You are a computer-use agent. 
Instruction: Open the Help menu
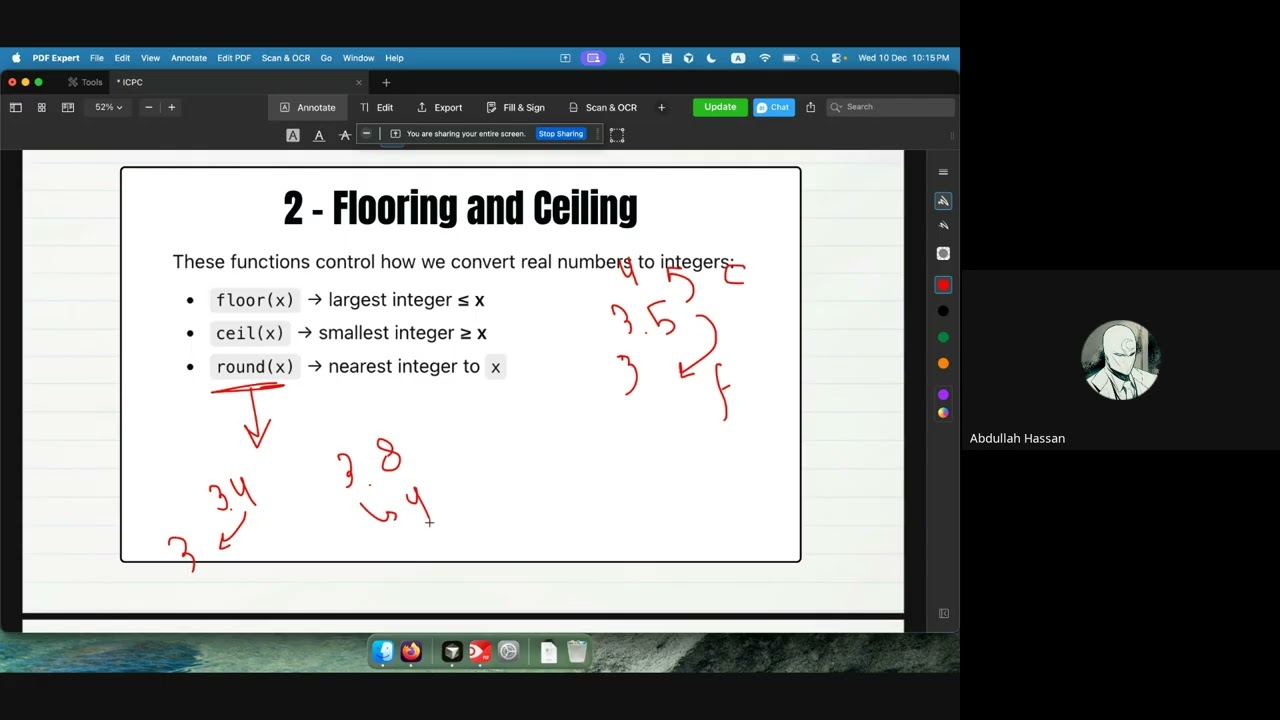tap(394, 58)
